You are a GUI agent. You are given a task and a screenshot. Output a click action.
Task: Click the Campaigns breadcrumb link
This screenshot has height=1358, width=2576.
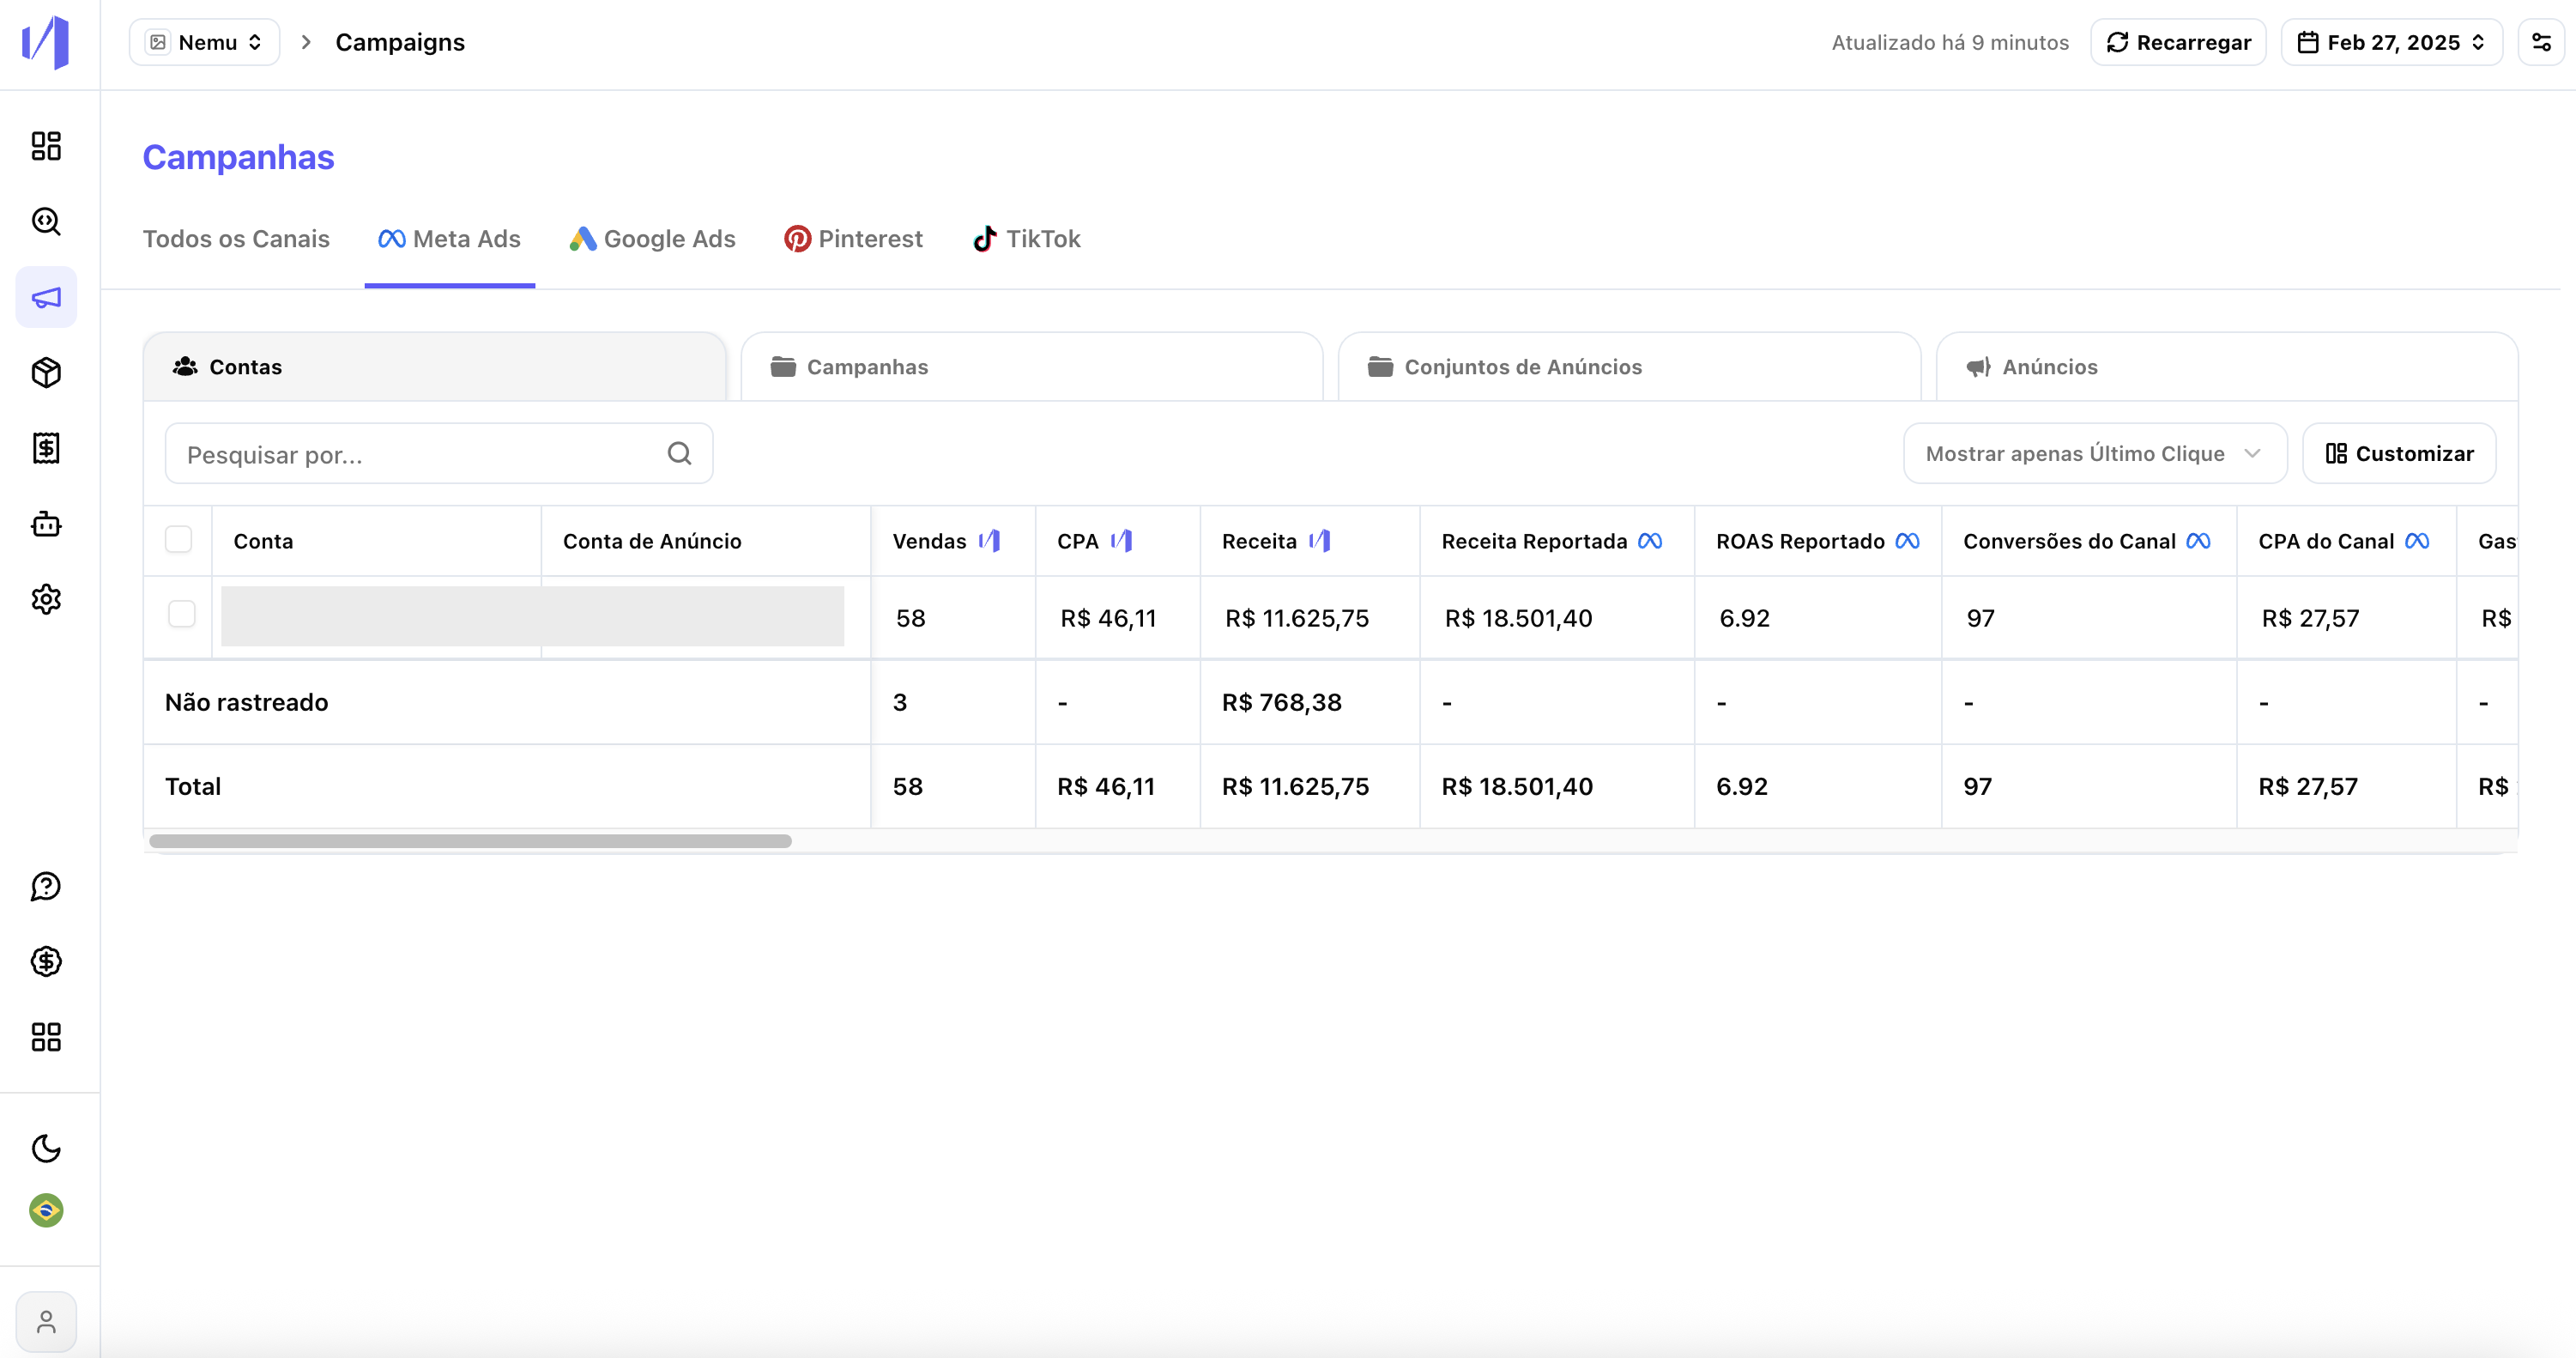(x=400, y=42)
